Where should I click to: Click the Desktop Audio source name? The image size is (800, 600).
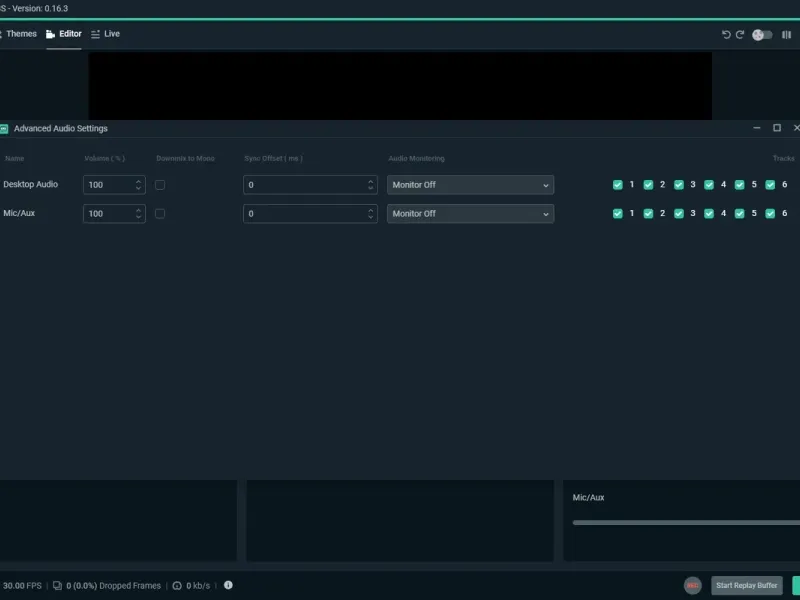[x=31, y=184]
